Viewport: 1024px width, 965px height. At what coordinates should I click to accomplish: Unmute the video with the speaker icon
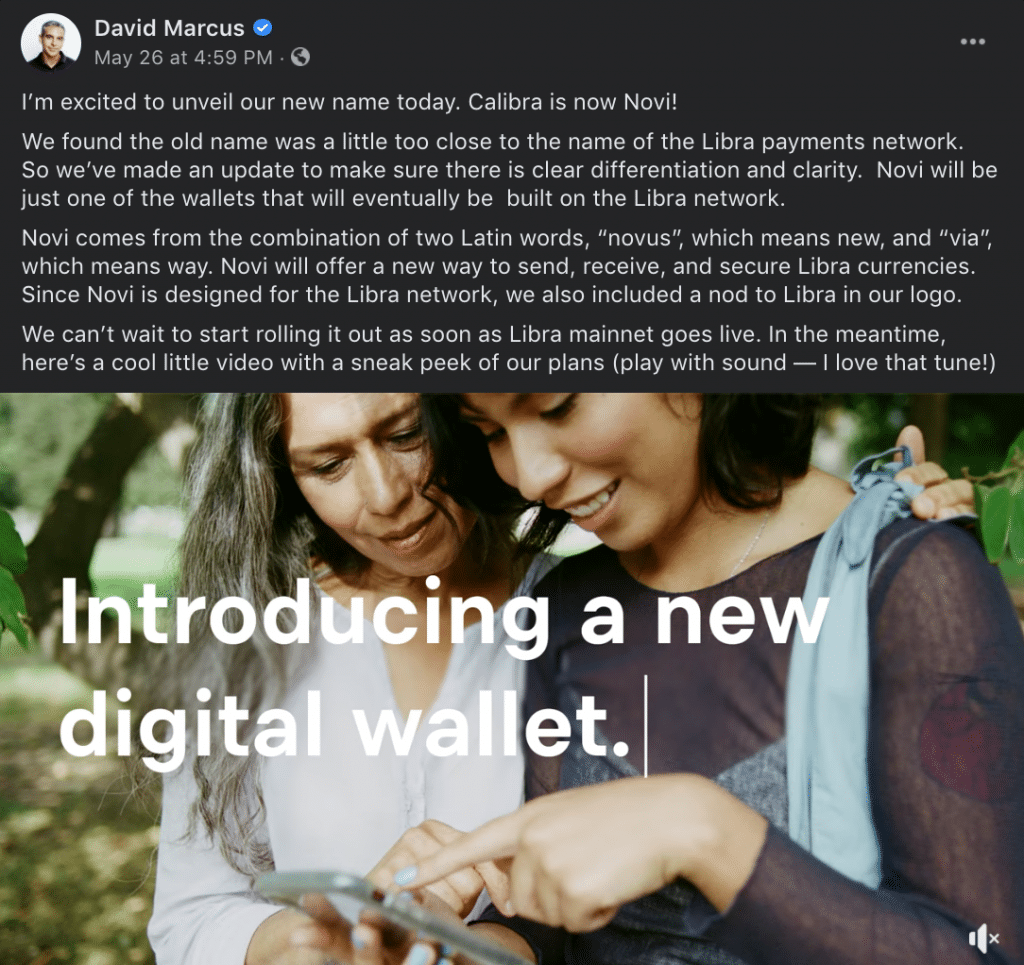(984, 938)
